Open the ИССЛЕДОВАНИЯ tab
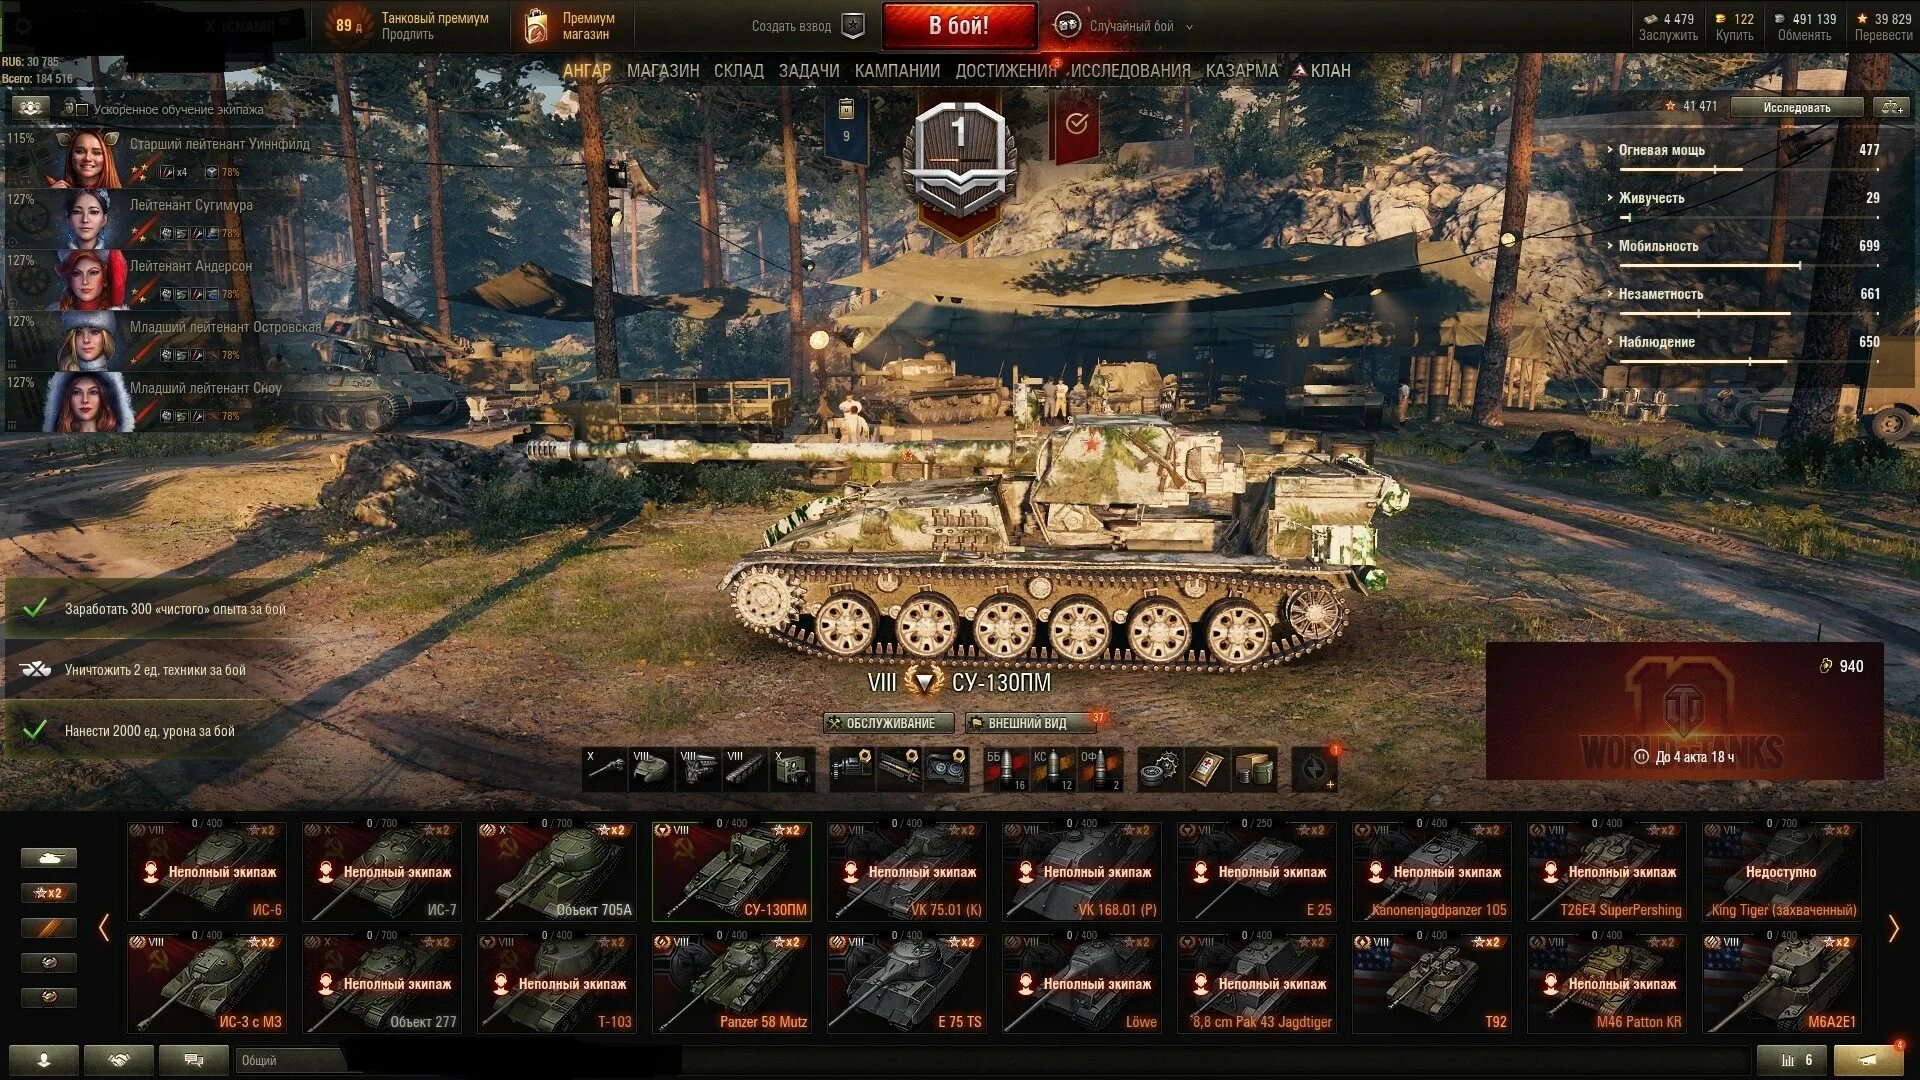The height and width of the screenshot is (1080, 1920). (x=1130, y=71)
